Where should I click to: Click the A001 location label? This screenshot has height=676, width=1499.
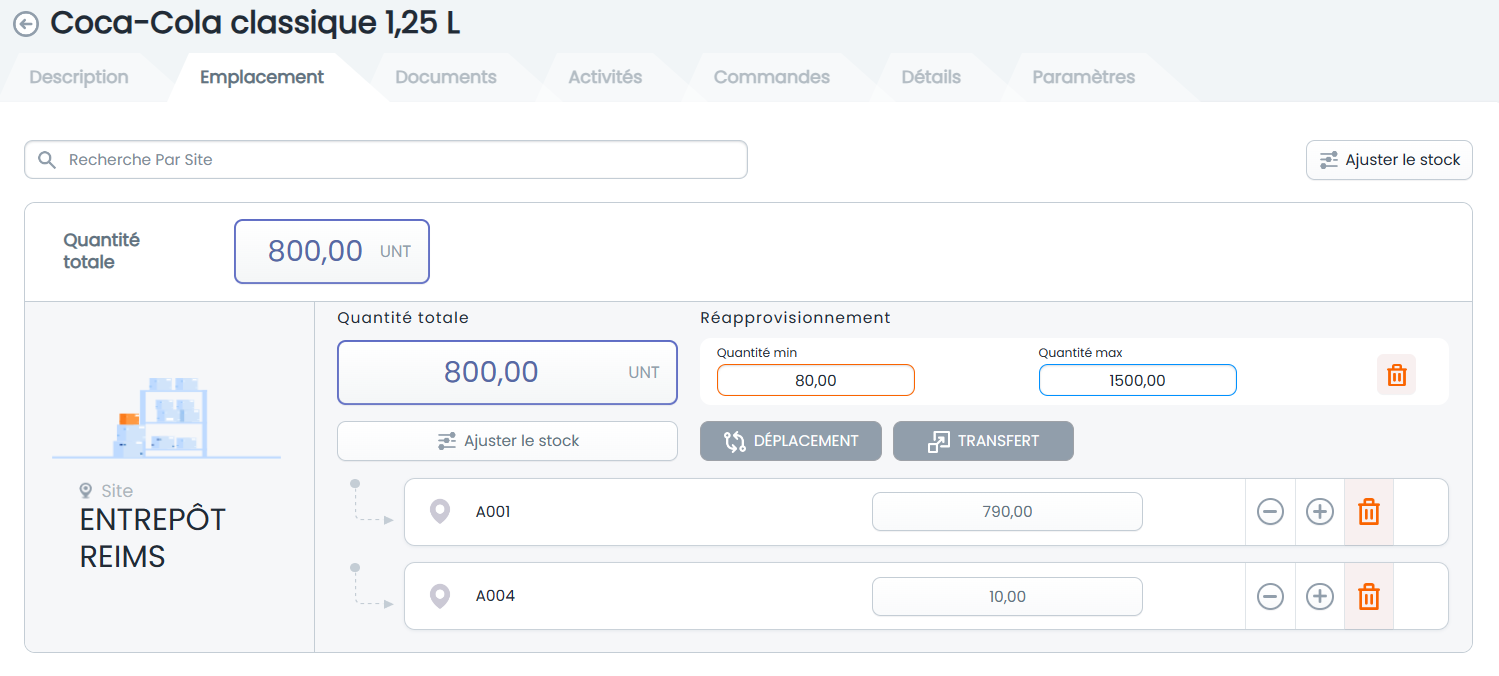click(493, 512)
